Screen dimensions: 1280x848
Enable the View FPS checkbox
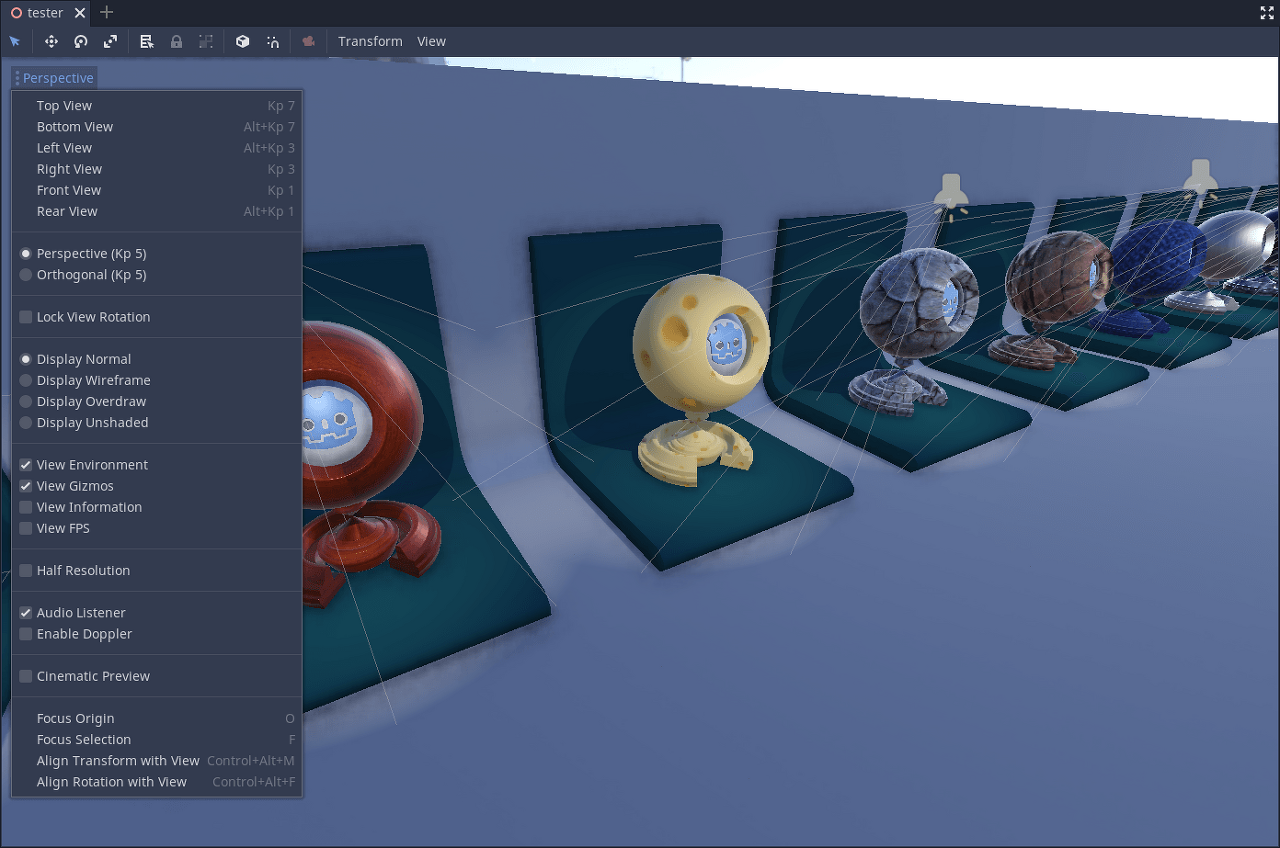pos(157,528)
